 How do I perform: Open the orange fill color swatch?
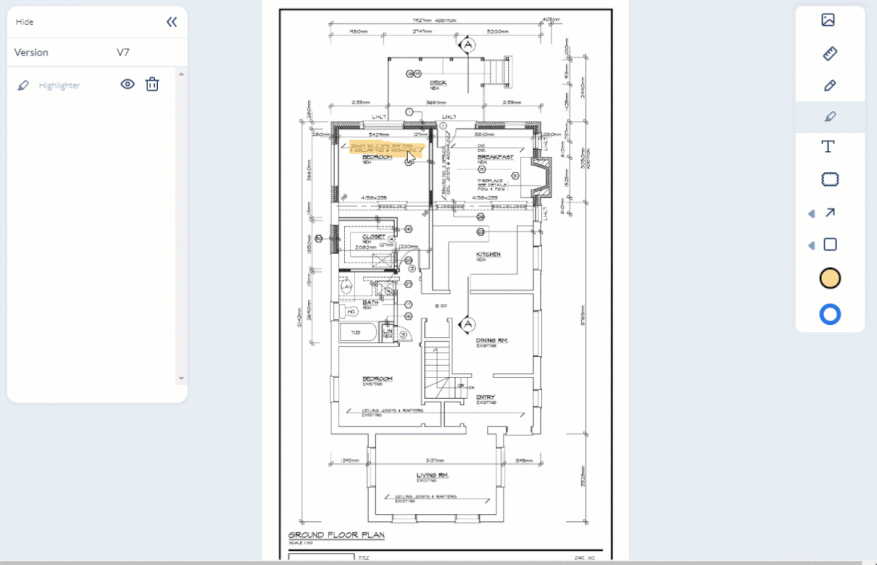830,279
